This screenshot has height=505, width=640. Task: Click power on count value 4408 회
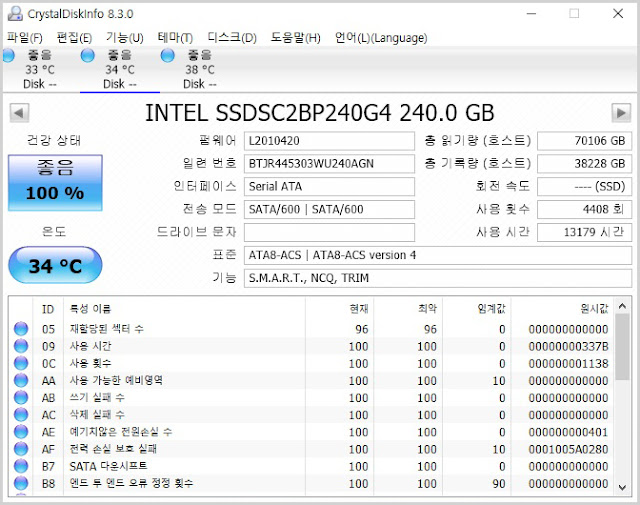pos(584,209)
